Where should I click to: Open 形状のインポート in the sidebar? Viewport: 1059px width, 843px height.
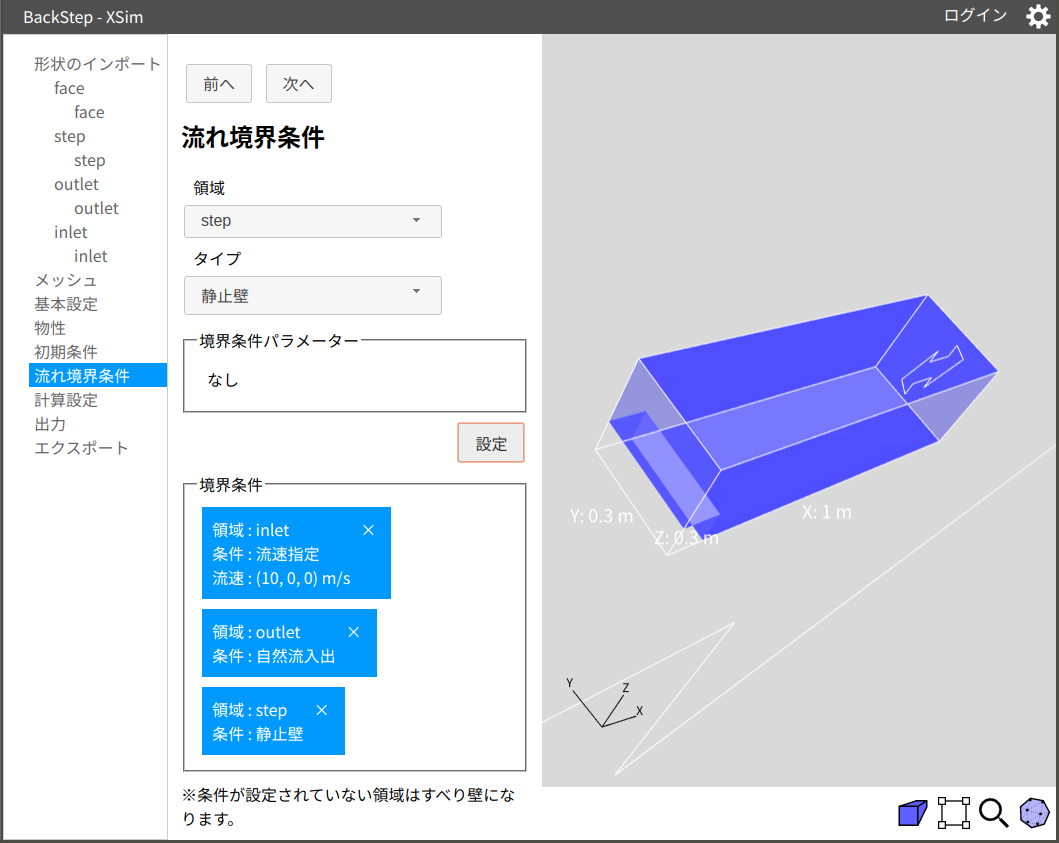97,64
